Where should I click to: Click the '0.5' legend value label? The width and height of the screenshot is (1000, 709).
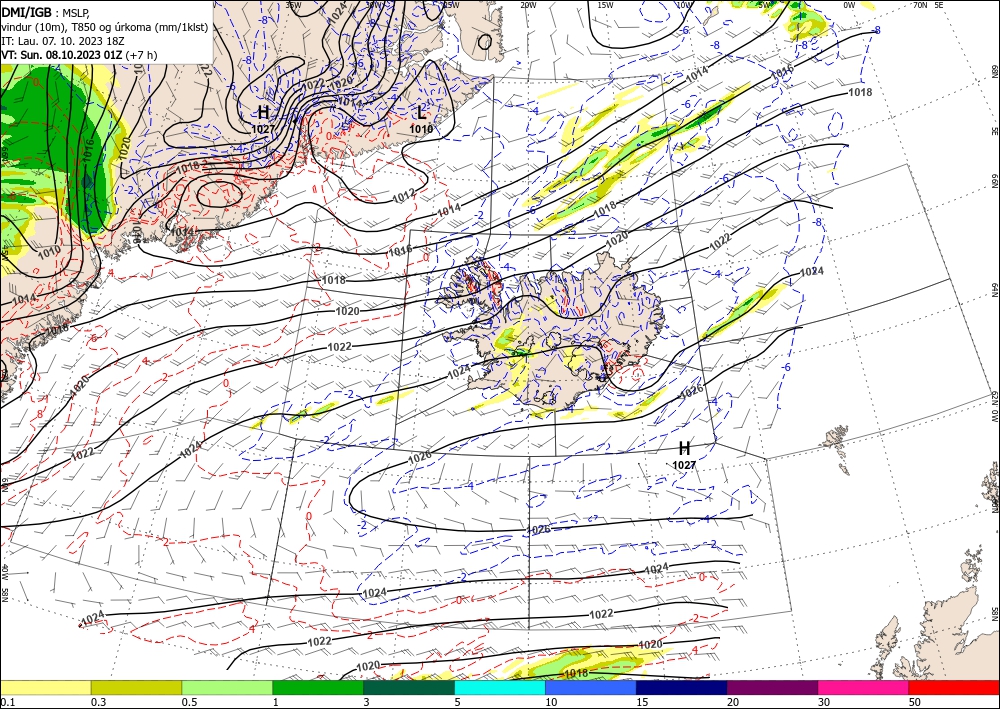point(189,702)
